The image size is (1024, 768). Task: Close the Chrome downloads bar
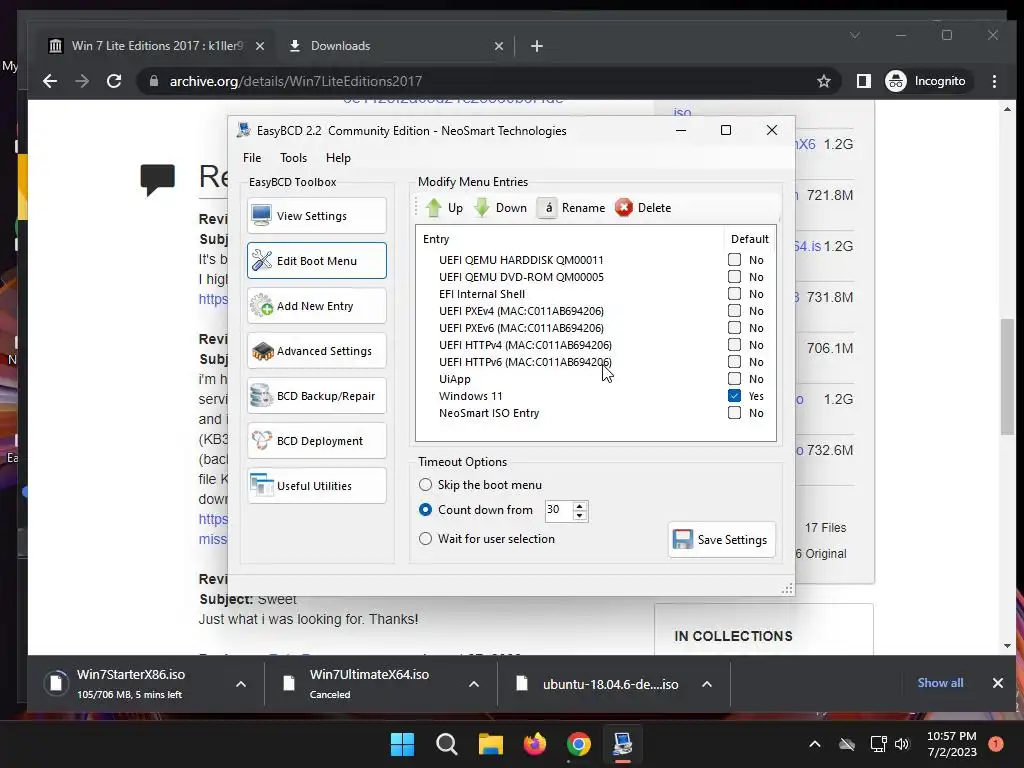click(997, 682)
